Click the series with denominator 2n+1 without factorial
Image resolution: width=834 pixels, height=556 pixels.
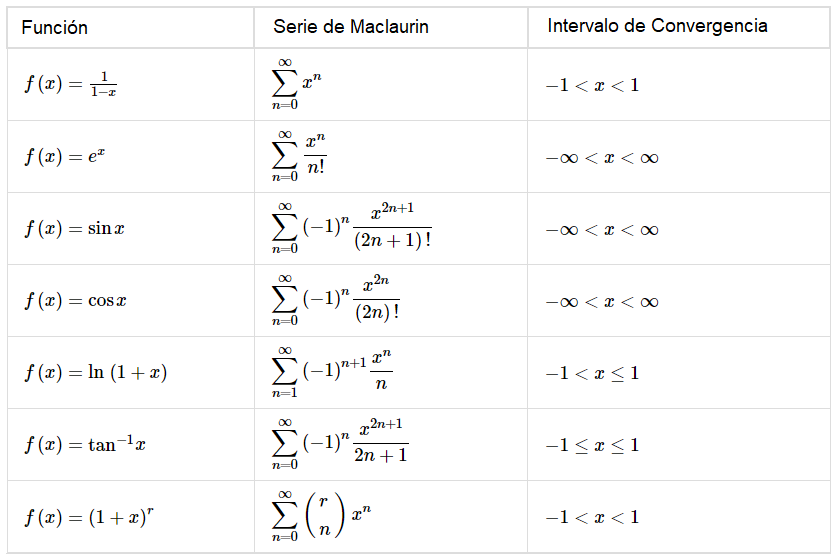pos(340,445)
